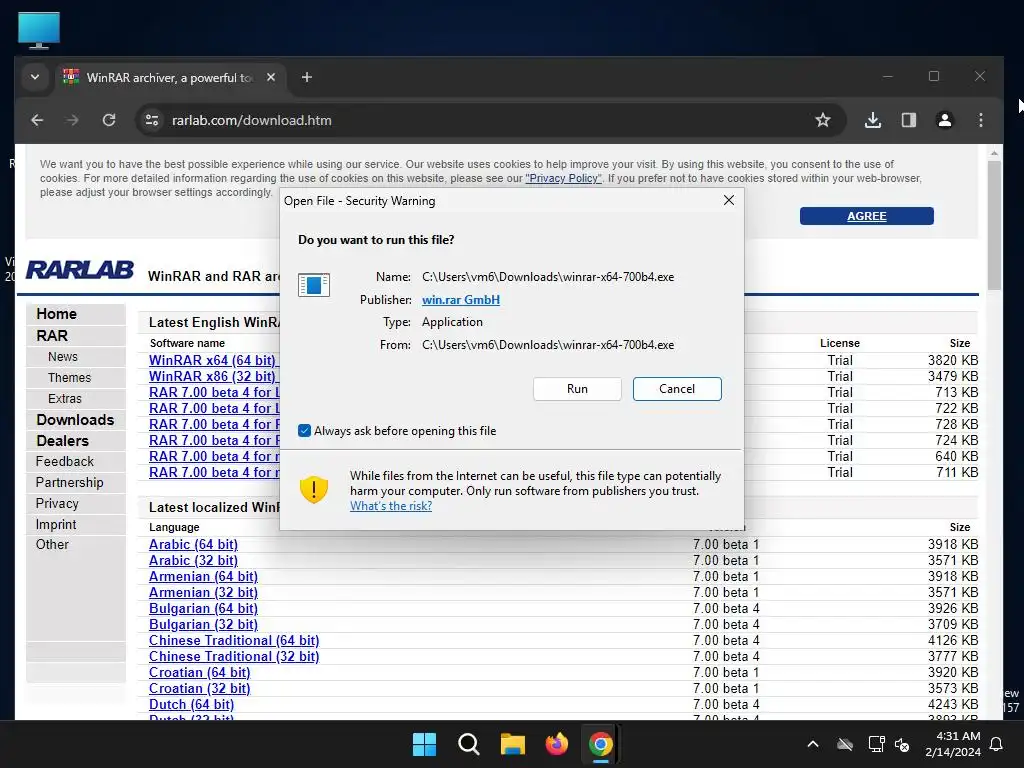
Task: Click the Run button in security dialog
Action: point(577,389)
